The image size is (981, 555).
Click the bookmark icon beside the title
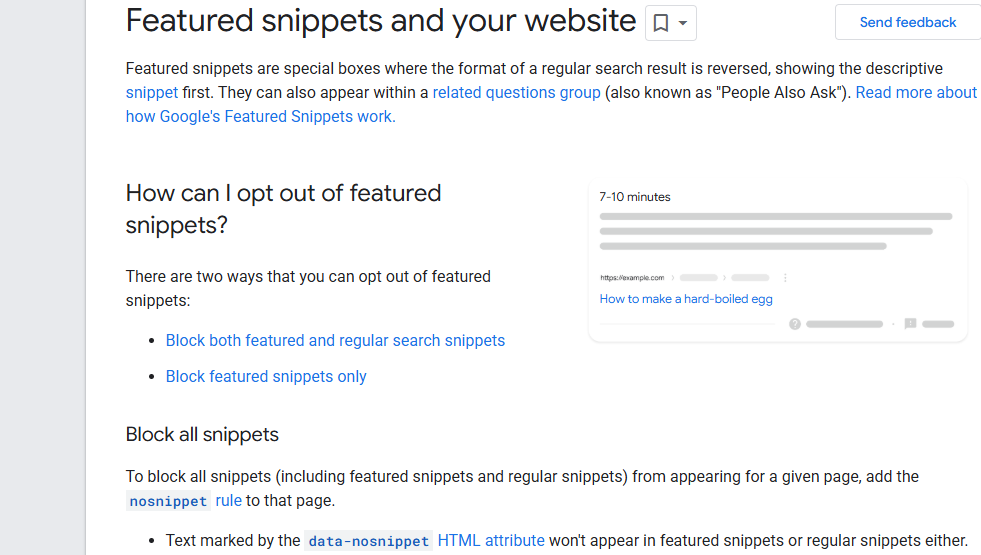tap(661, 23)
